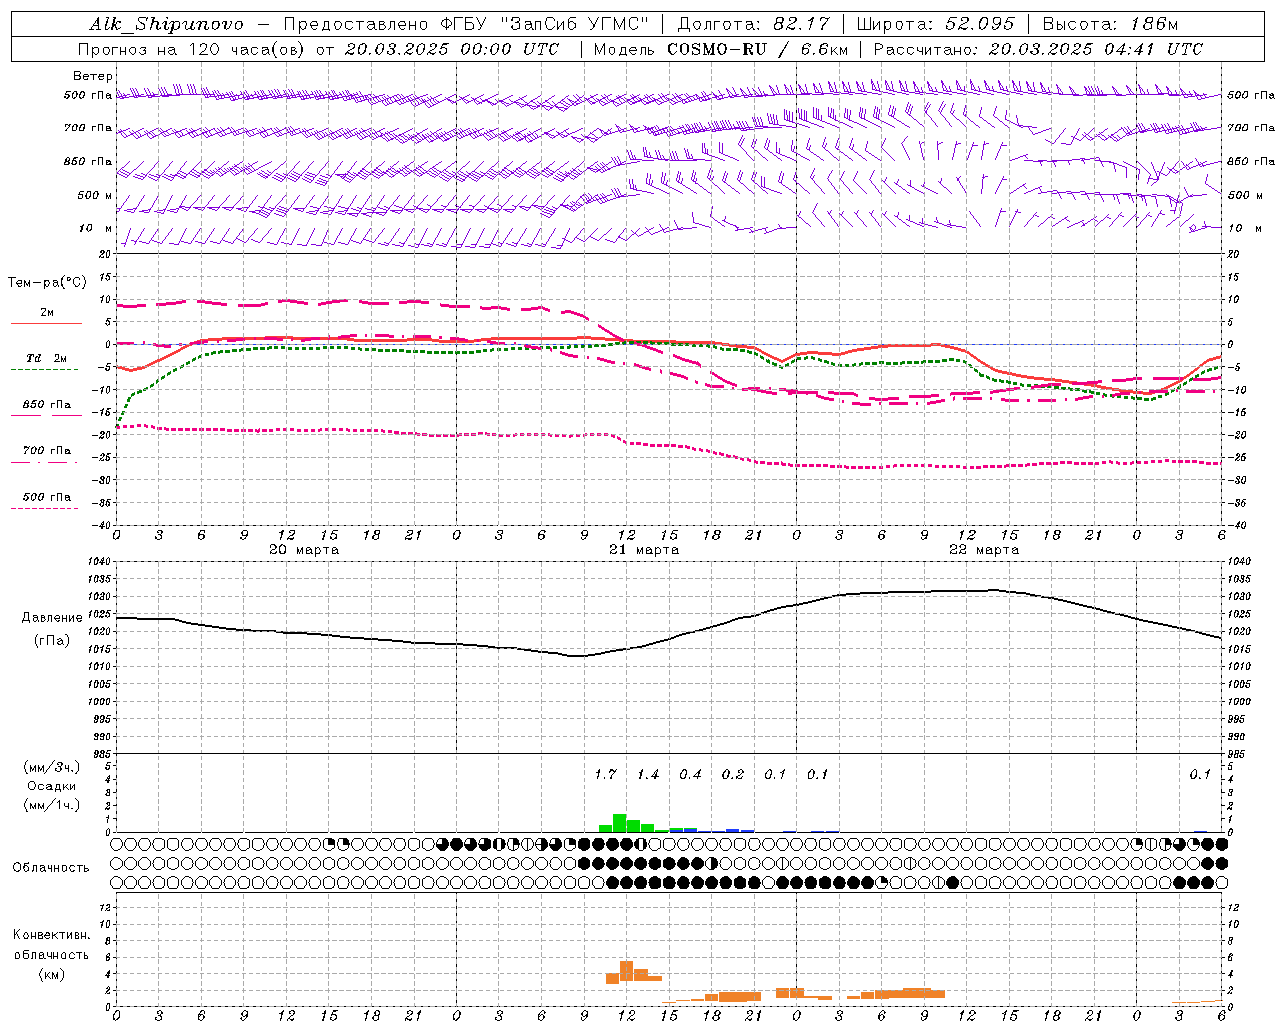
Task: Click the precipitation total "1.4"
Action: tap(648, 775)
